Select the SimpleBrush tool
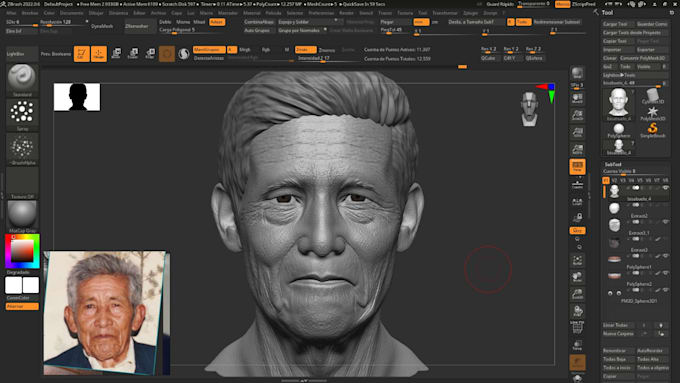Viewport: 680px width, 383px height. (x=652, y=130)
